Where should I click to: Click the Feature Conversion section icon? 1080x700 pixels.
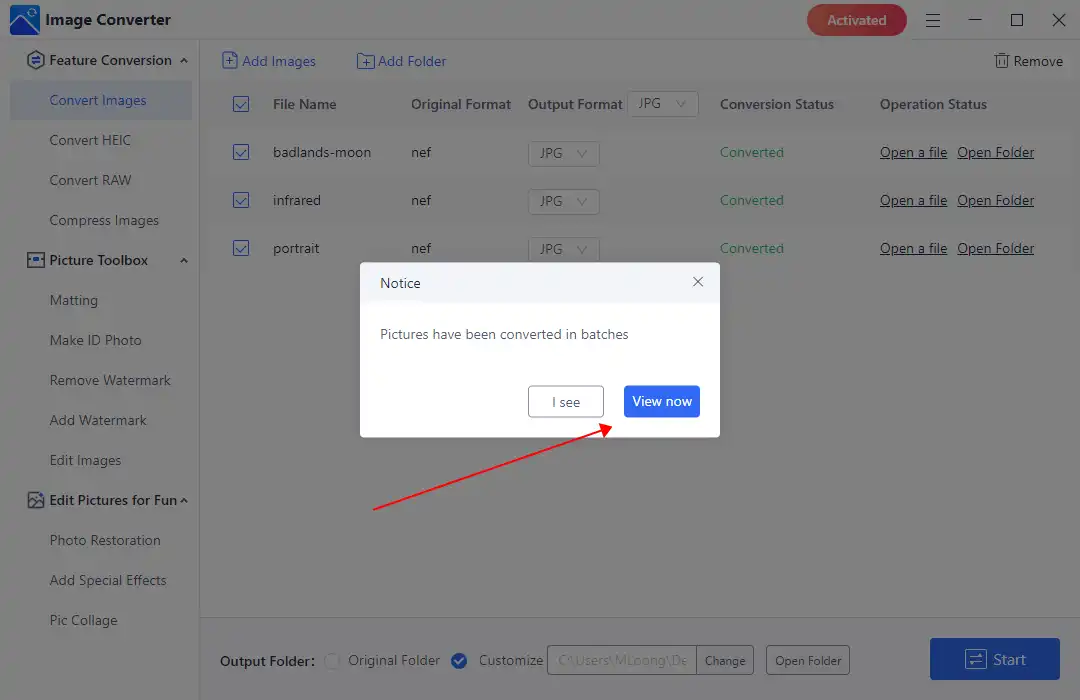coord(36,60)
